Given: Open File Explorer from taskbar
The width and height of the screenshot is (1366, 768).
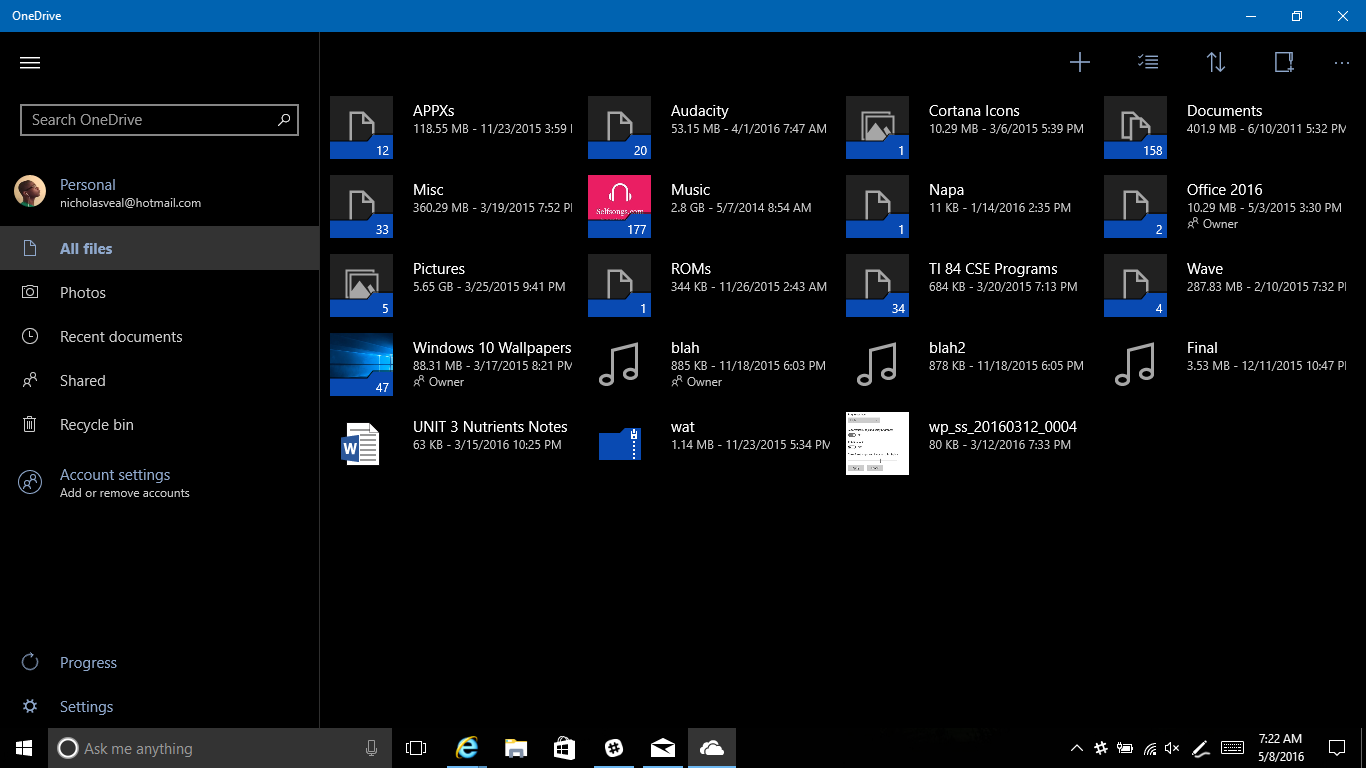Looking at the screenshot, I should [515, 748].
